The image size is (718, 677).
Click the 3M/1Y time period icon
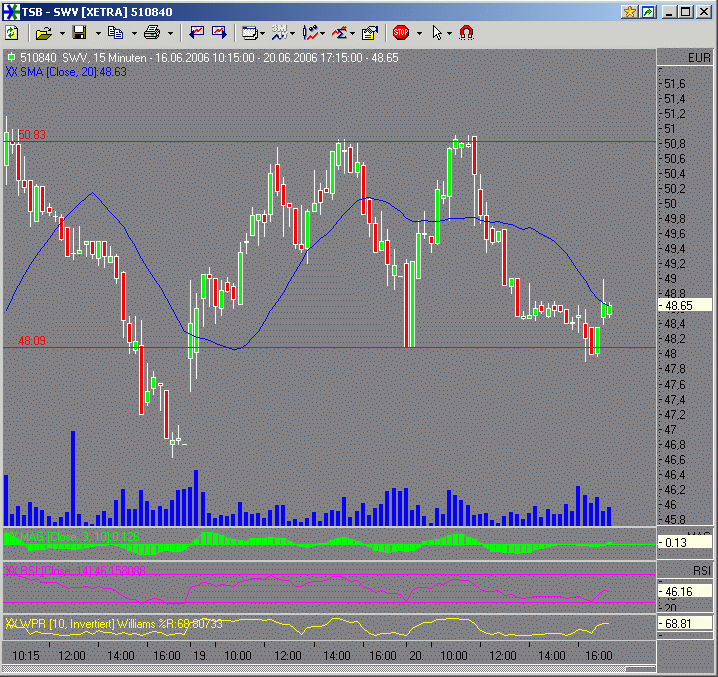tap(279, 33)
